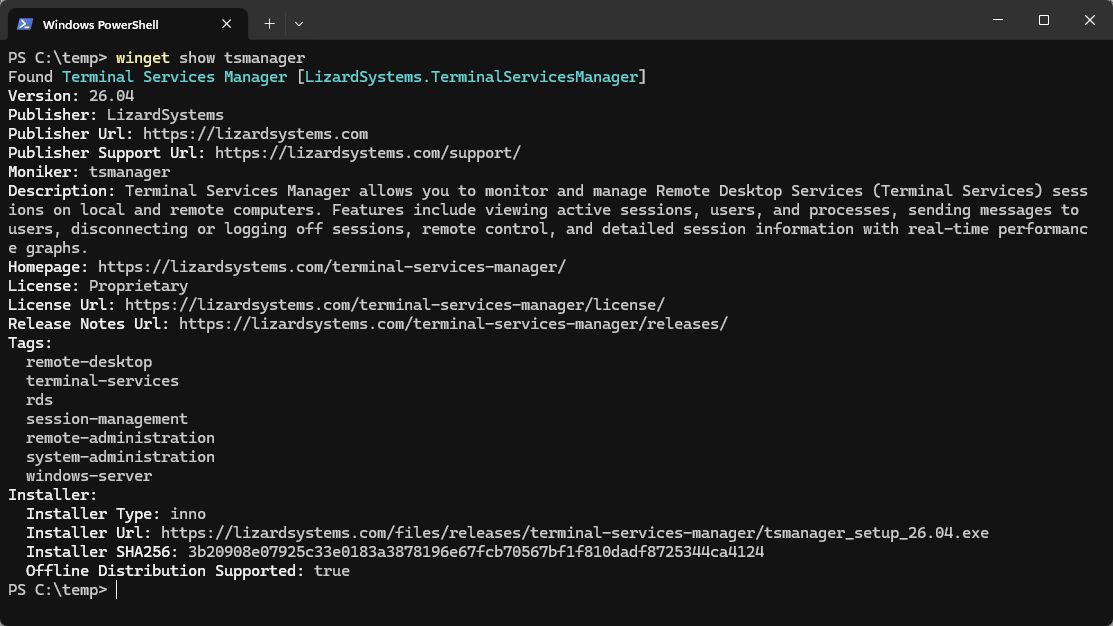The width and height of the screenshot is (1113, 626).
Task: Open the Publisher Url lizardsystems.com link
Action: pyautogui.click(x=255, y=134)
